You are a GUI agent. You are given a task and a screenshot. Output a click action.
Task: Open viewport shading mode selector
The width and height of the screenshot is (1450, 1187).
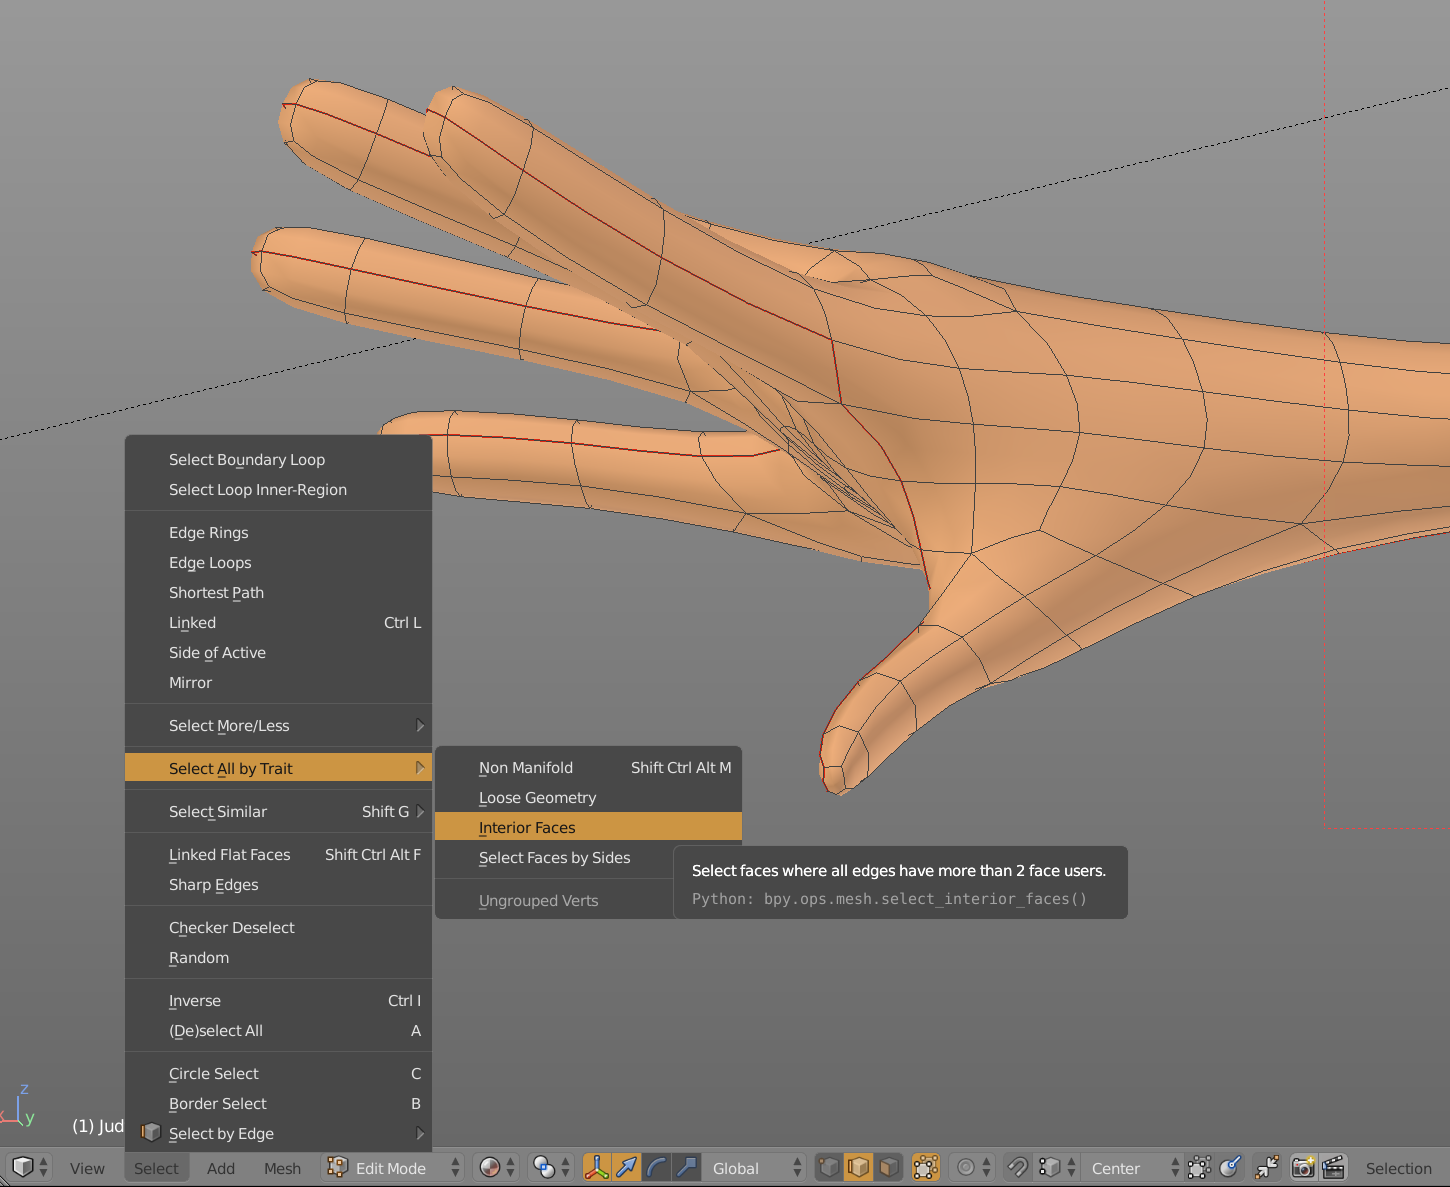click(x=498, y=1167)
